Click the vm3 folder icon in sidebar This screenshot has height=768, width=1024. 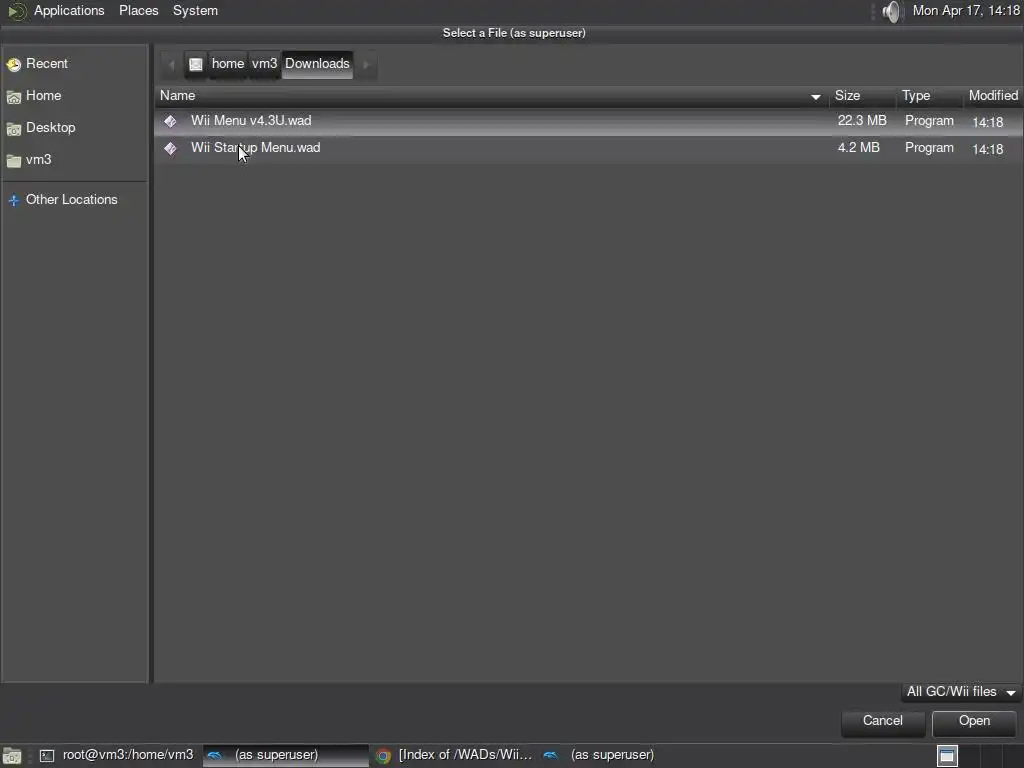point(14,161)
